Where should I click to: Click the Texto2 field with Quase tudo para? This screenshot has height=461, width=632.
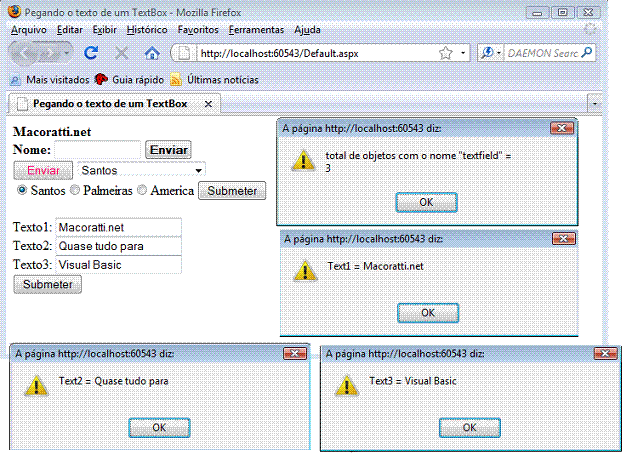point(118,246)
